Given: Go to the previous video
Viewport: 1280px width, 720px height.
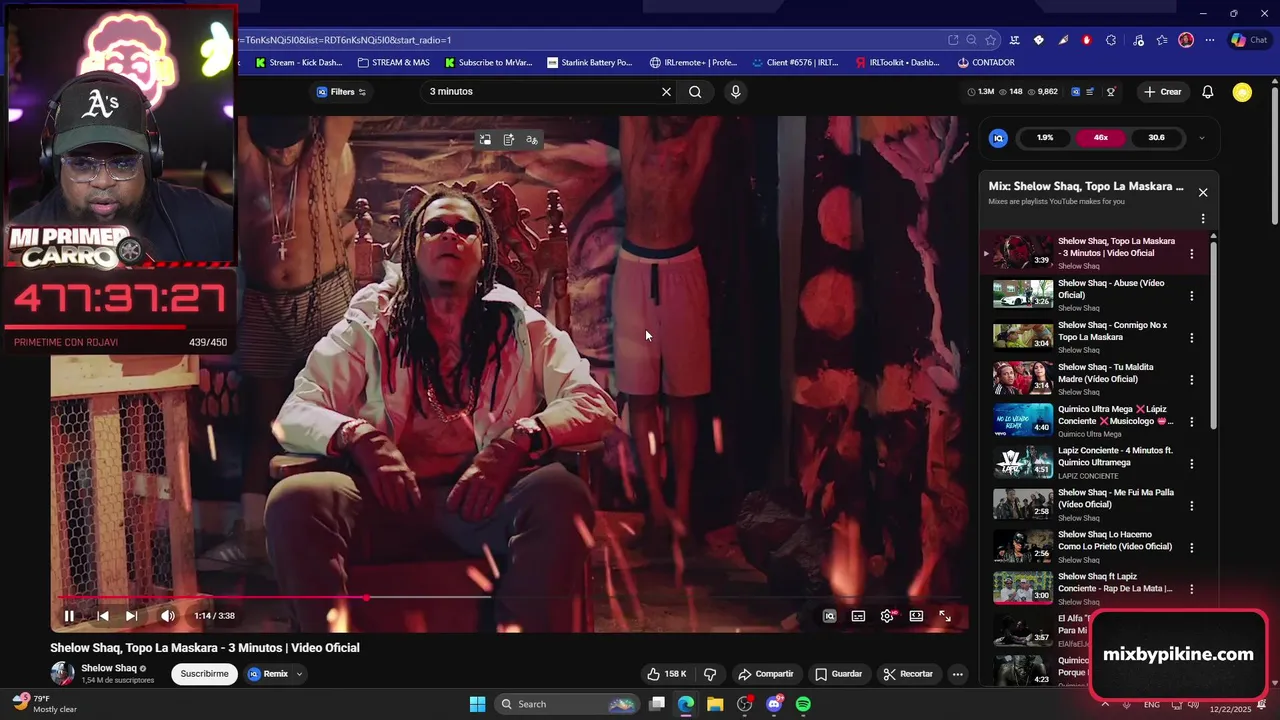Looking at the screenshot, I should [102, 616].
